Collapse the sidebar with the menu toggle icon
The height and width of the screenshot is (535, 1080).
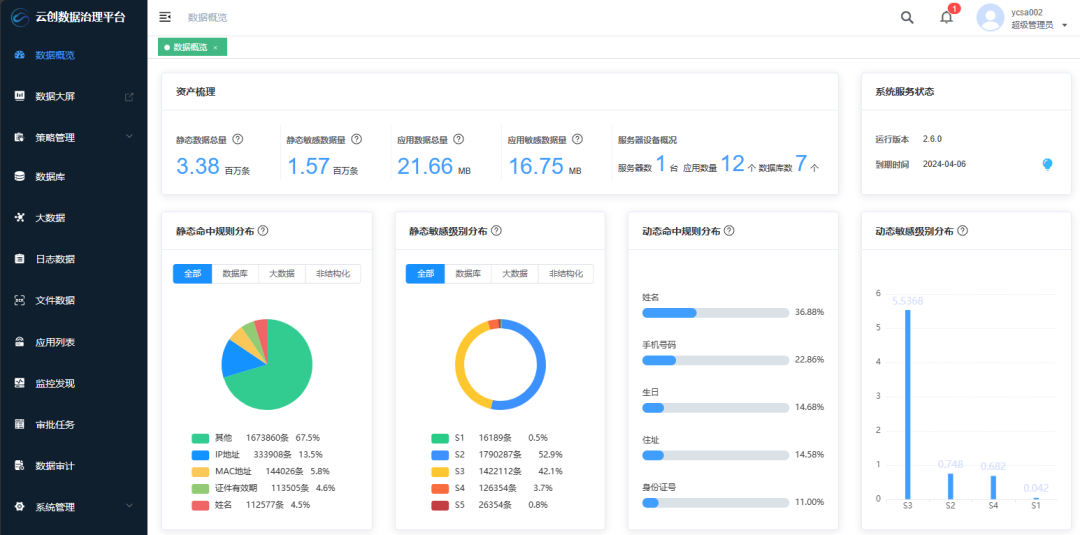coord(165,17)
